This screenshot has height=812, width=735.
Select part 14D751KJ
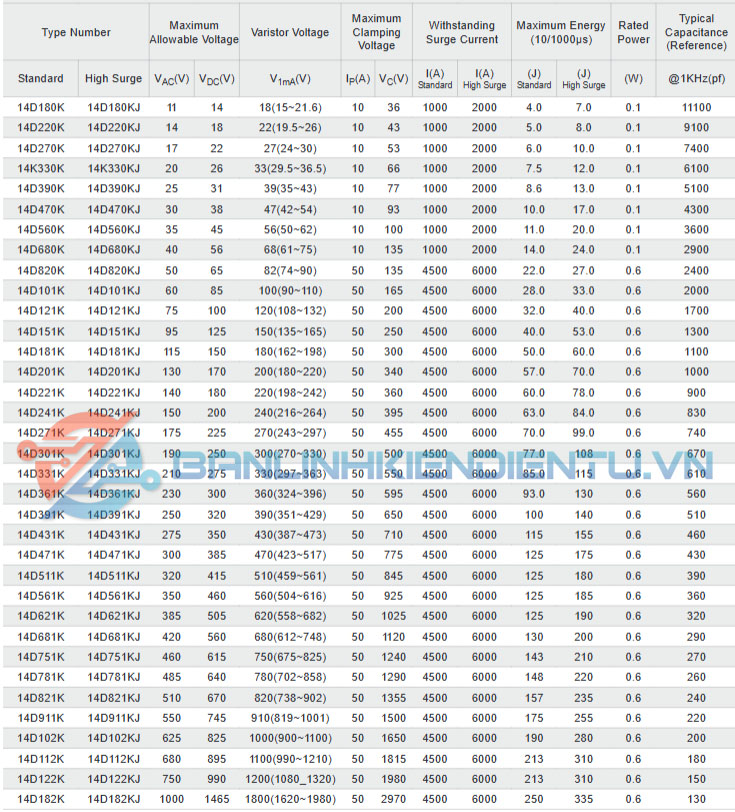point(114,657)
